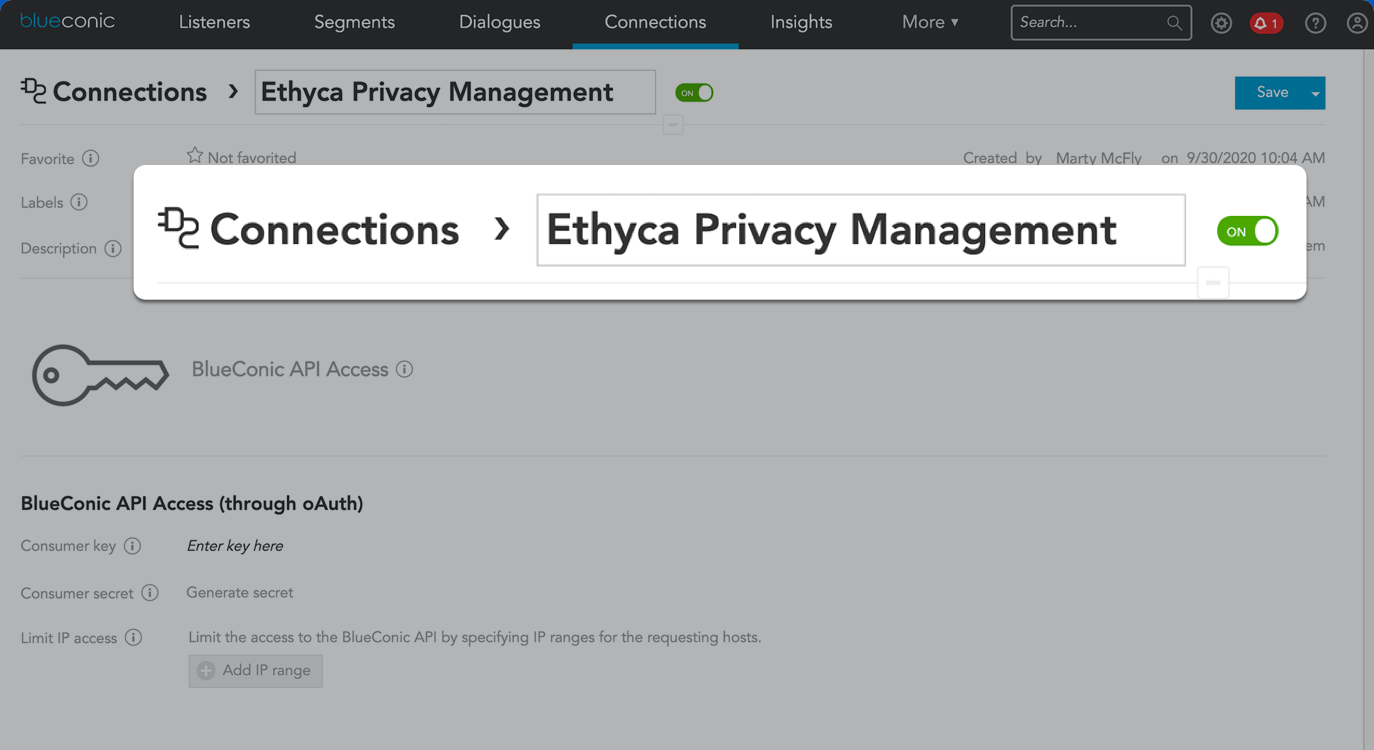Click the Enter key here field

click(x=235, y=546)
